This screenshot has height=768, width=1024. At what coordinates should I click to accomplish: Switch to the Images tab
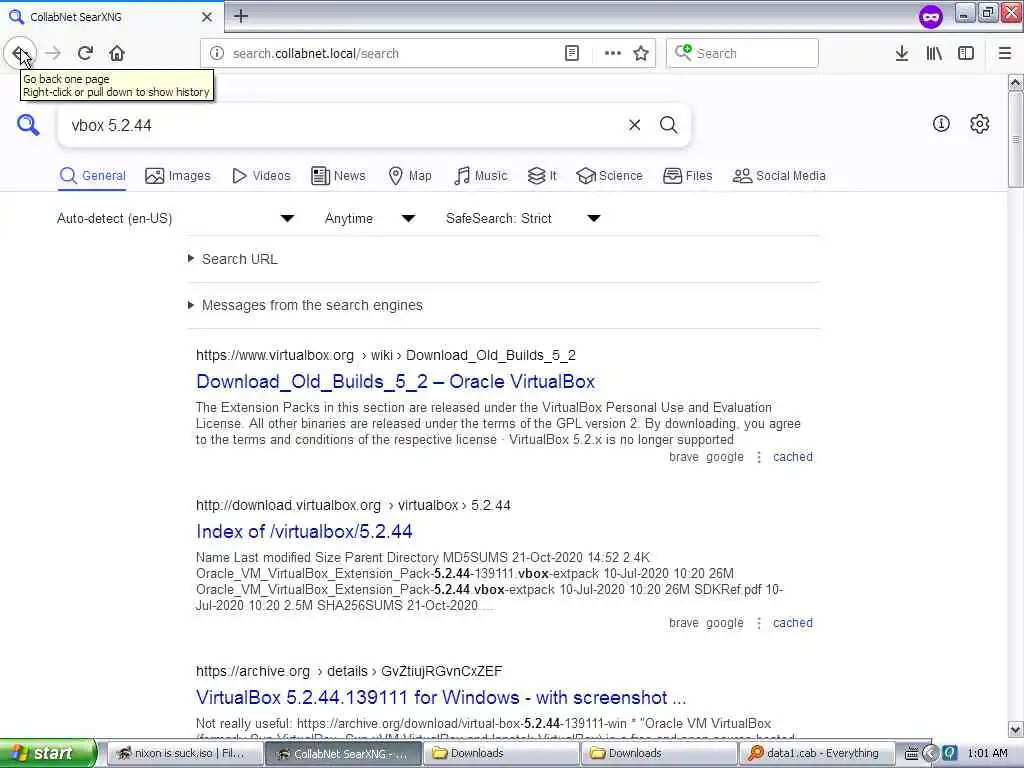coord(178,176)
